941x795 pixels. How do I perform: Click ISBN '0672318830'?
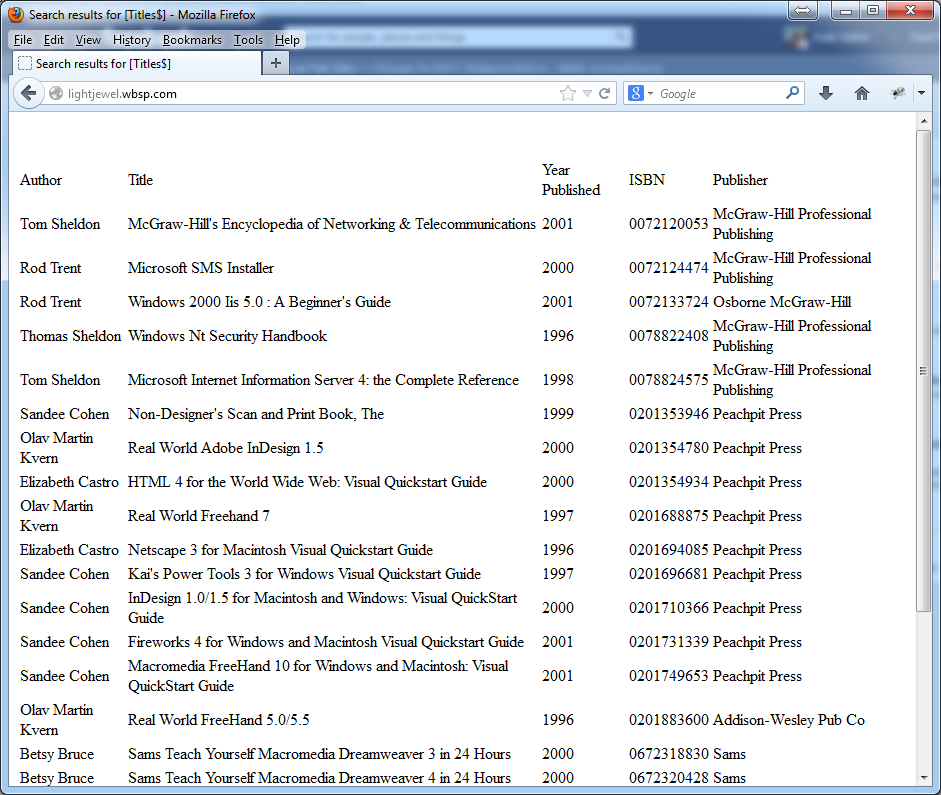point(669,754)
